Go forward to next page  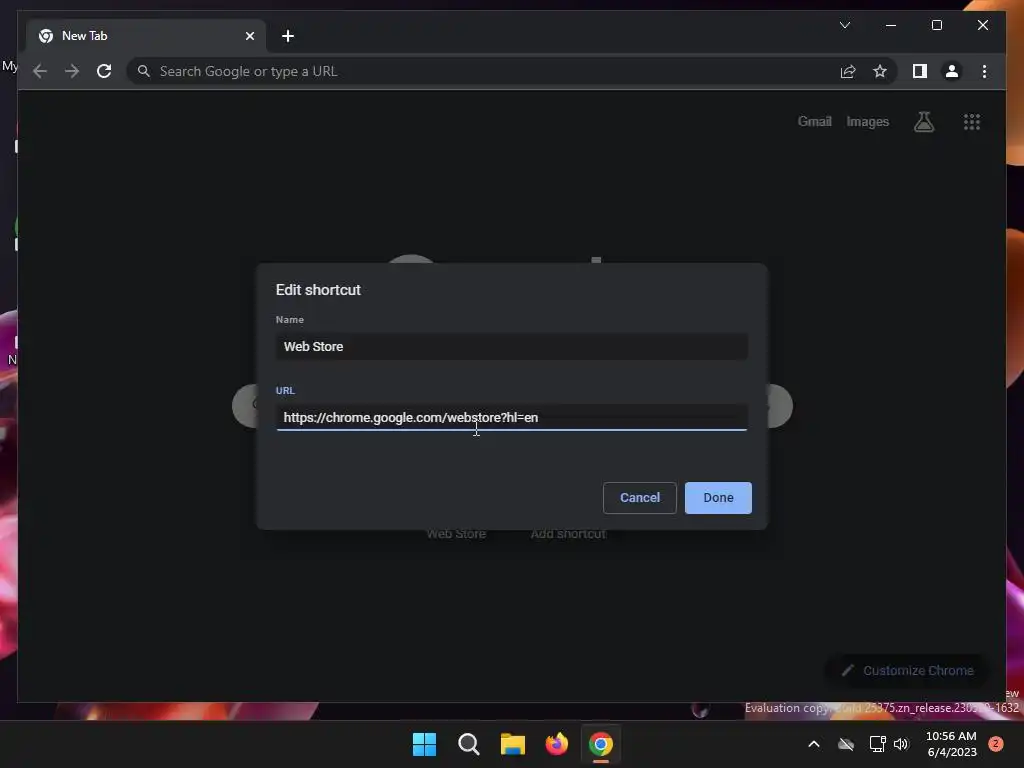coord(72,71)
